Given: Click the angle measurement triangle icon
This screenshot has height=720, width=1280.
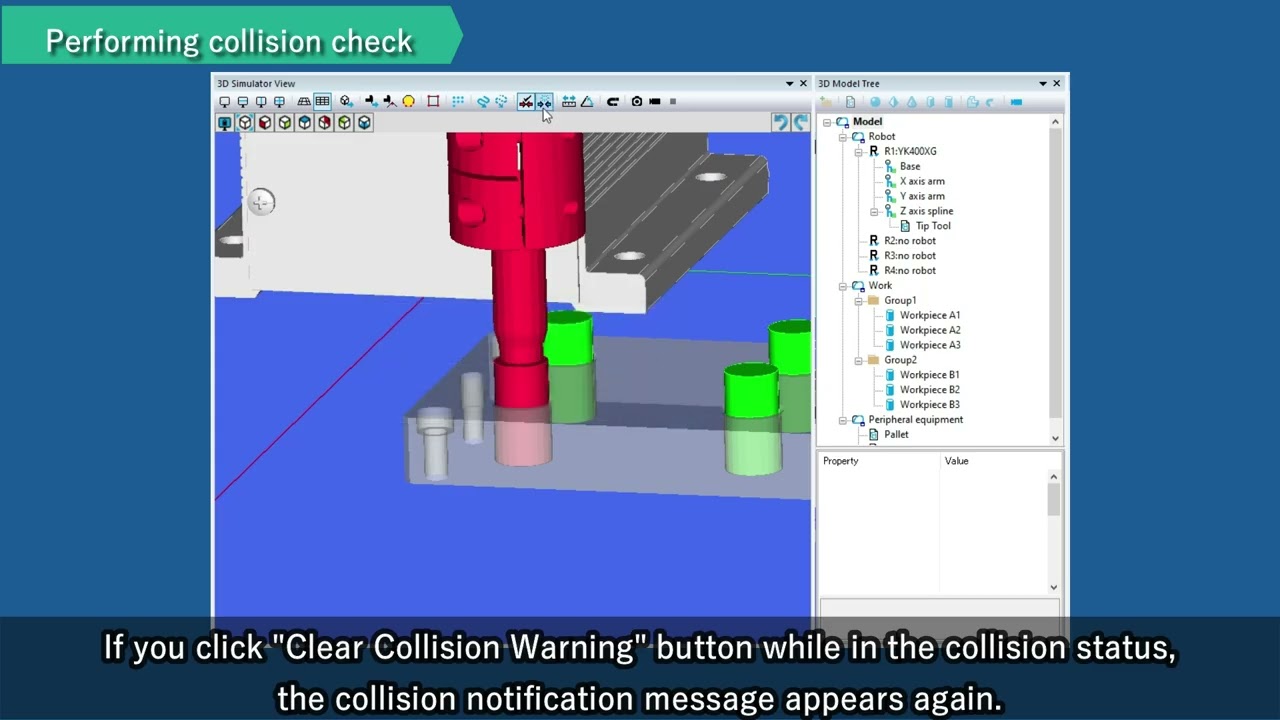Looking at the screenshot, I should click(587, 101).
